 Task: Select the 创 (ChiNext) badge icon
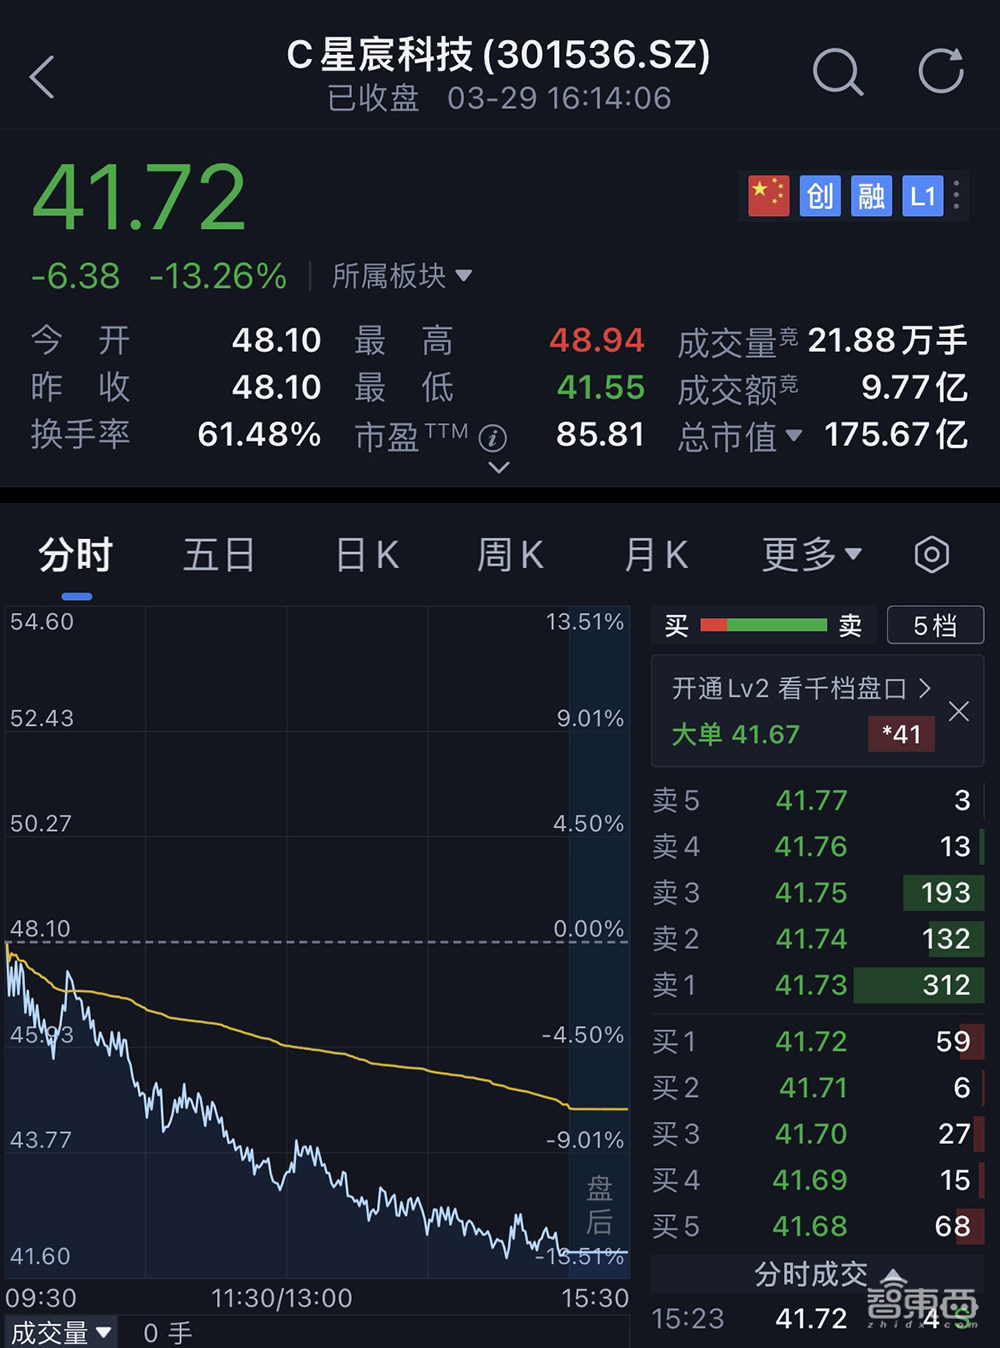click(820, 196)
